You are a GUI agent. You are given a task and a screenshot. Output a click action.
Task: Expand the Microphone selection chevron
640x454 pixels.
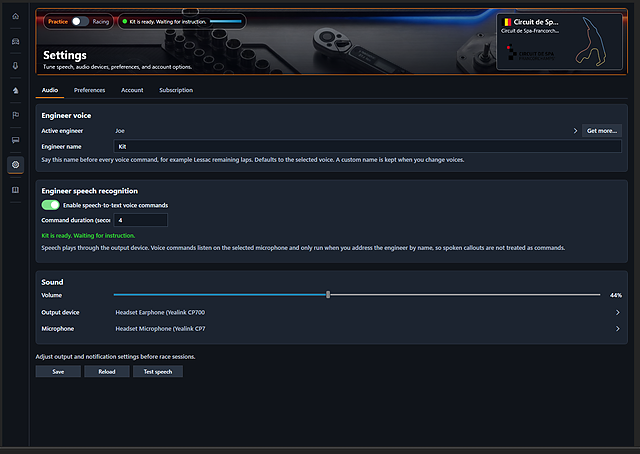618,329
